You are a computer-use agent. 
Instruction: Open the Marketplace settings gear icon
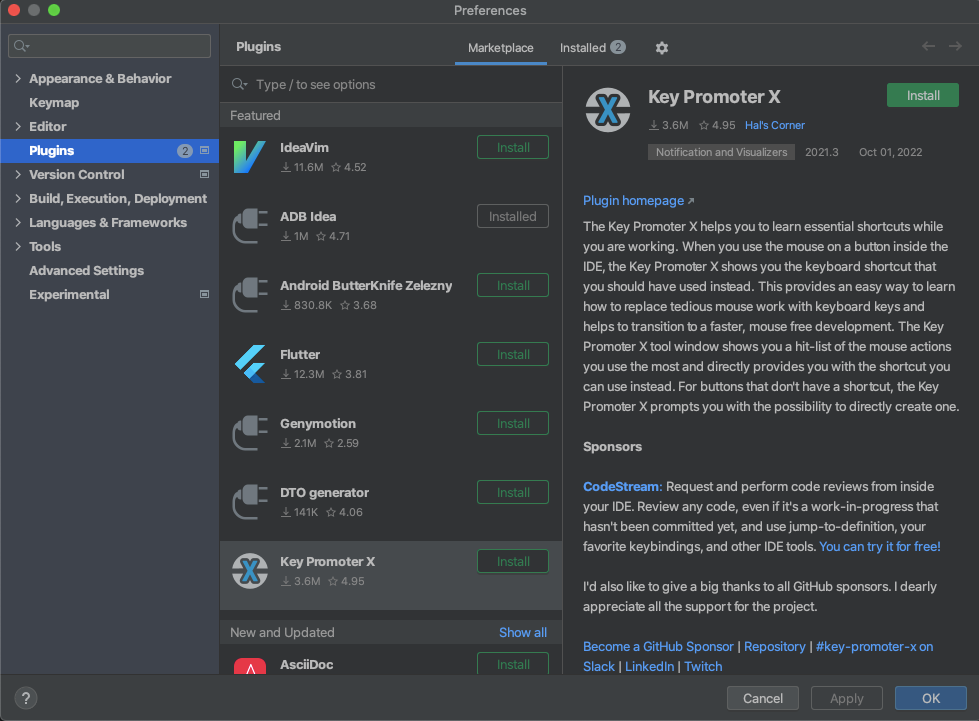click(660, 47)
